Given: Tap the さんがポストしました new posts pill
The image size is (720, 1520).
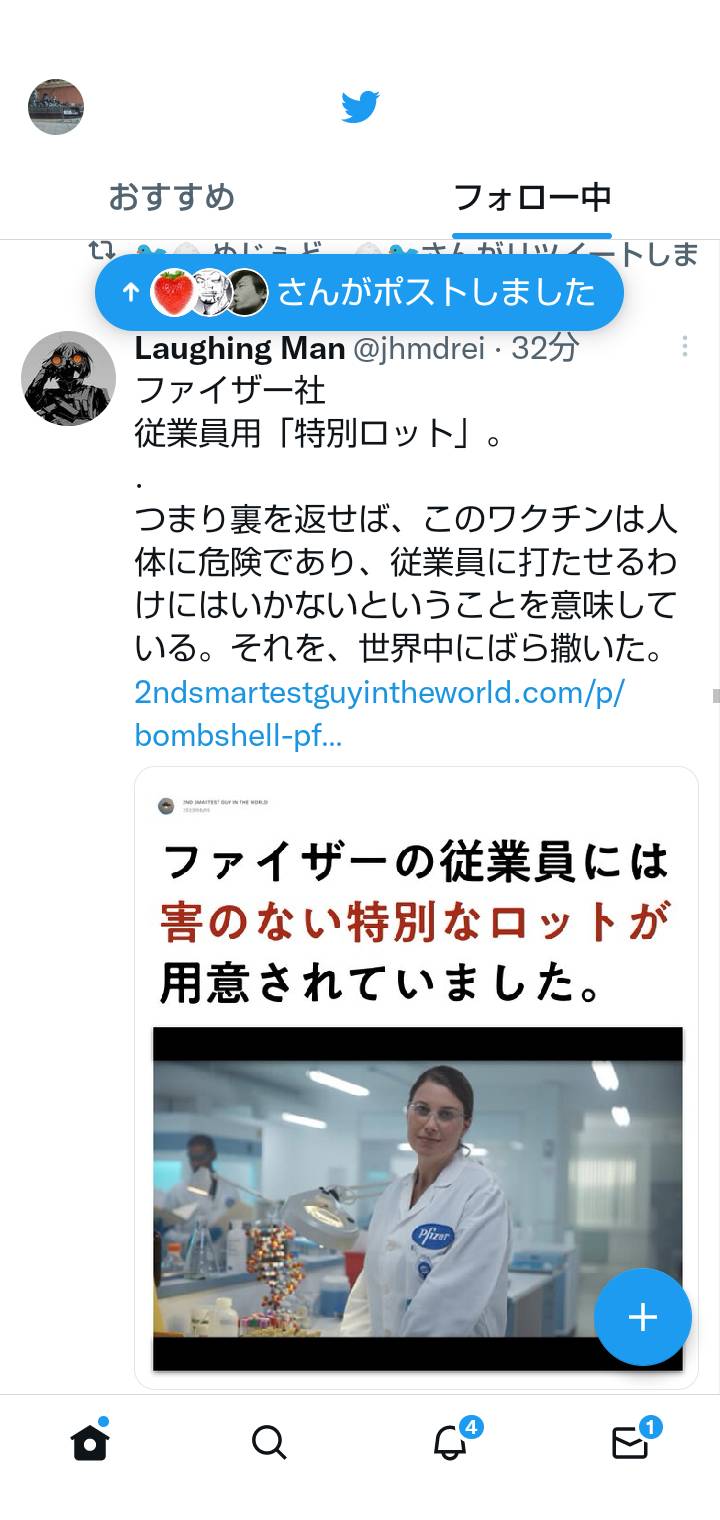Looking at the screenshot, I should point(359,292).
